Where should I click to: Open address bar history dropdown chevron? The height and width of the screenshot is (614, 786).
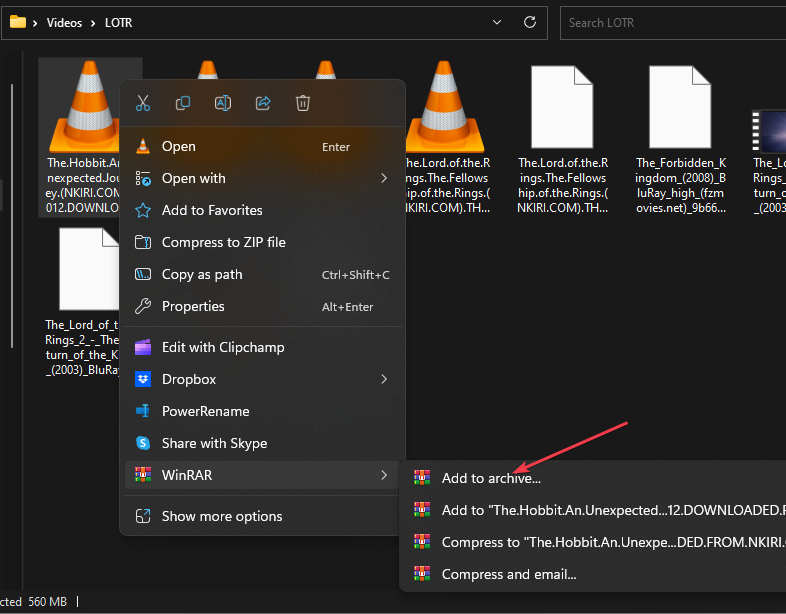pyautogui.click(x=497, y=22)
